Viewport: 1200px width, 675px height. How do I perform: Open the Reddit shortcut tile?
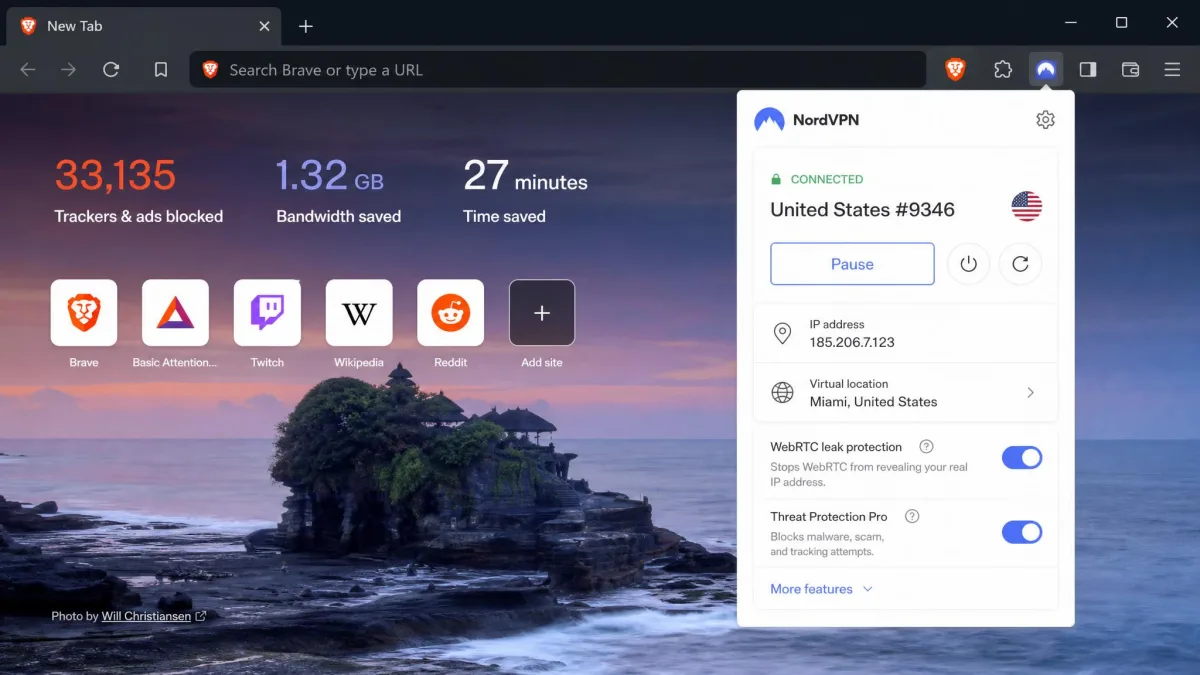point(451,313)
